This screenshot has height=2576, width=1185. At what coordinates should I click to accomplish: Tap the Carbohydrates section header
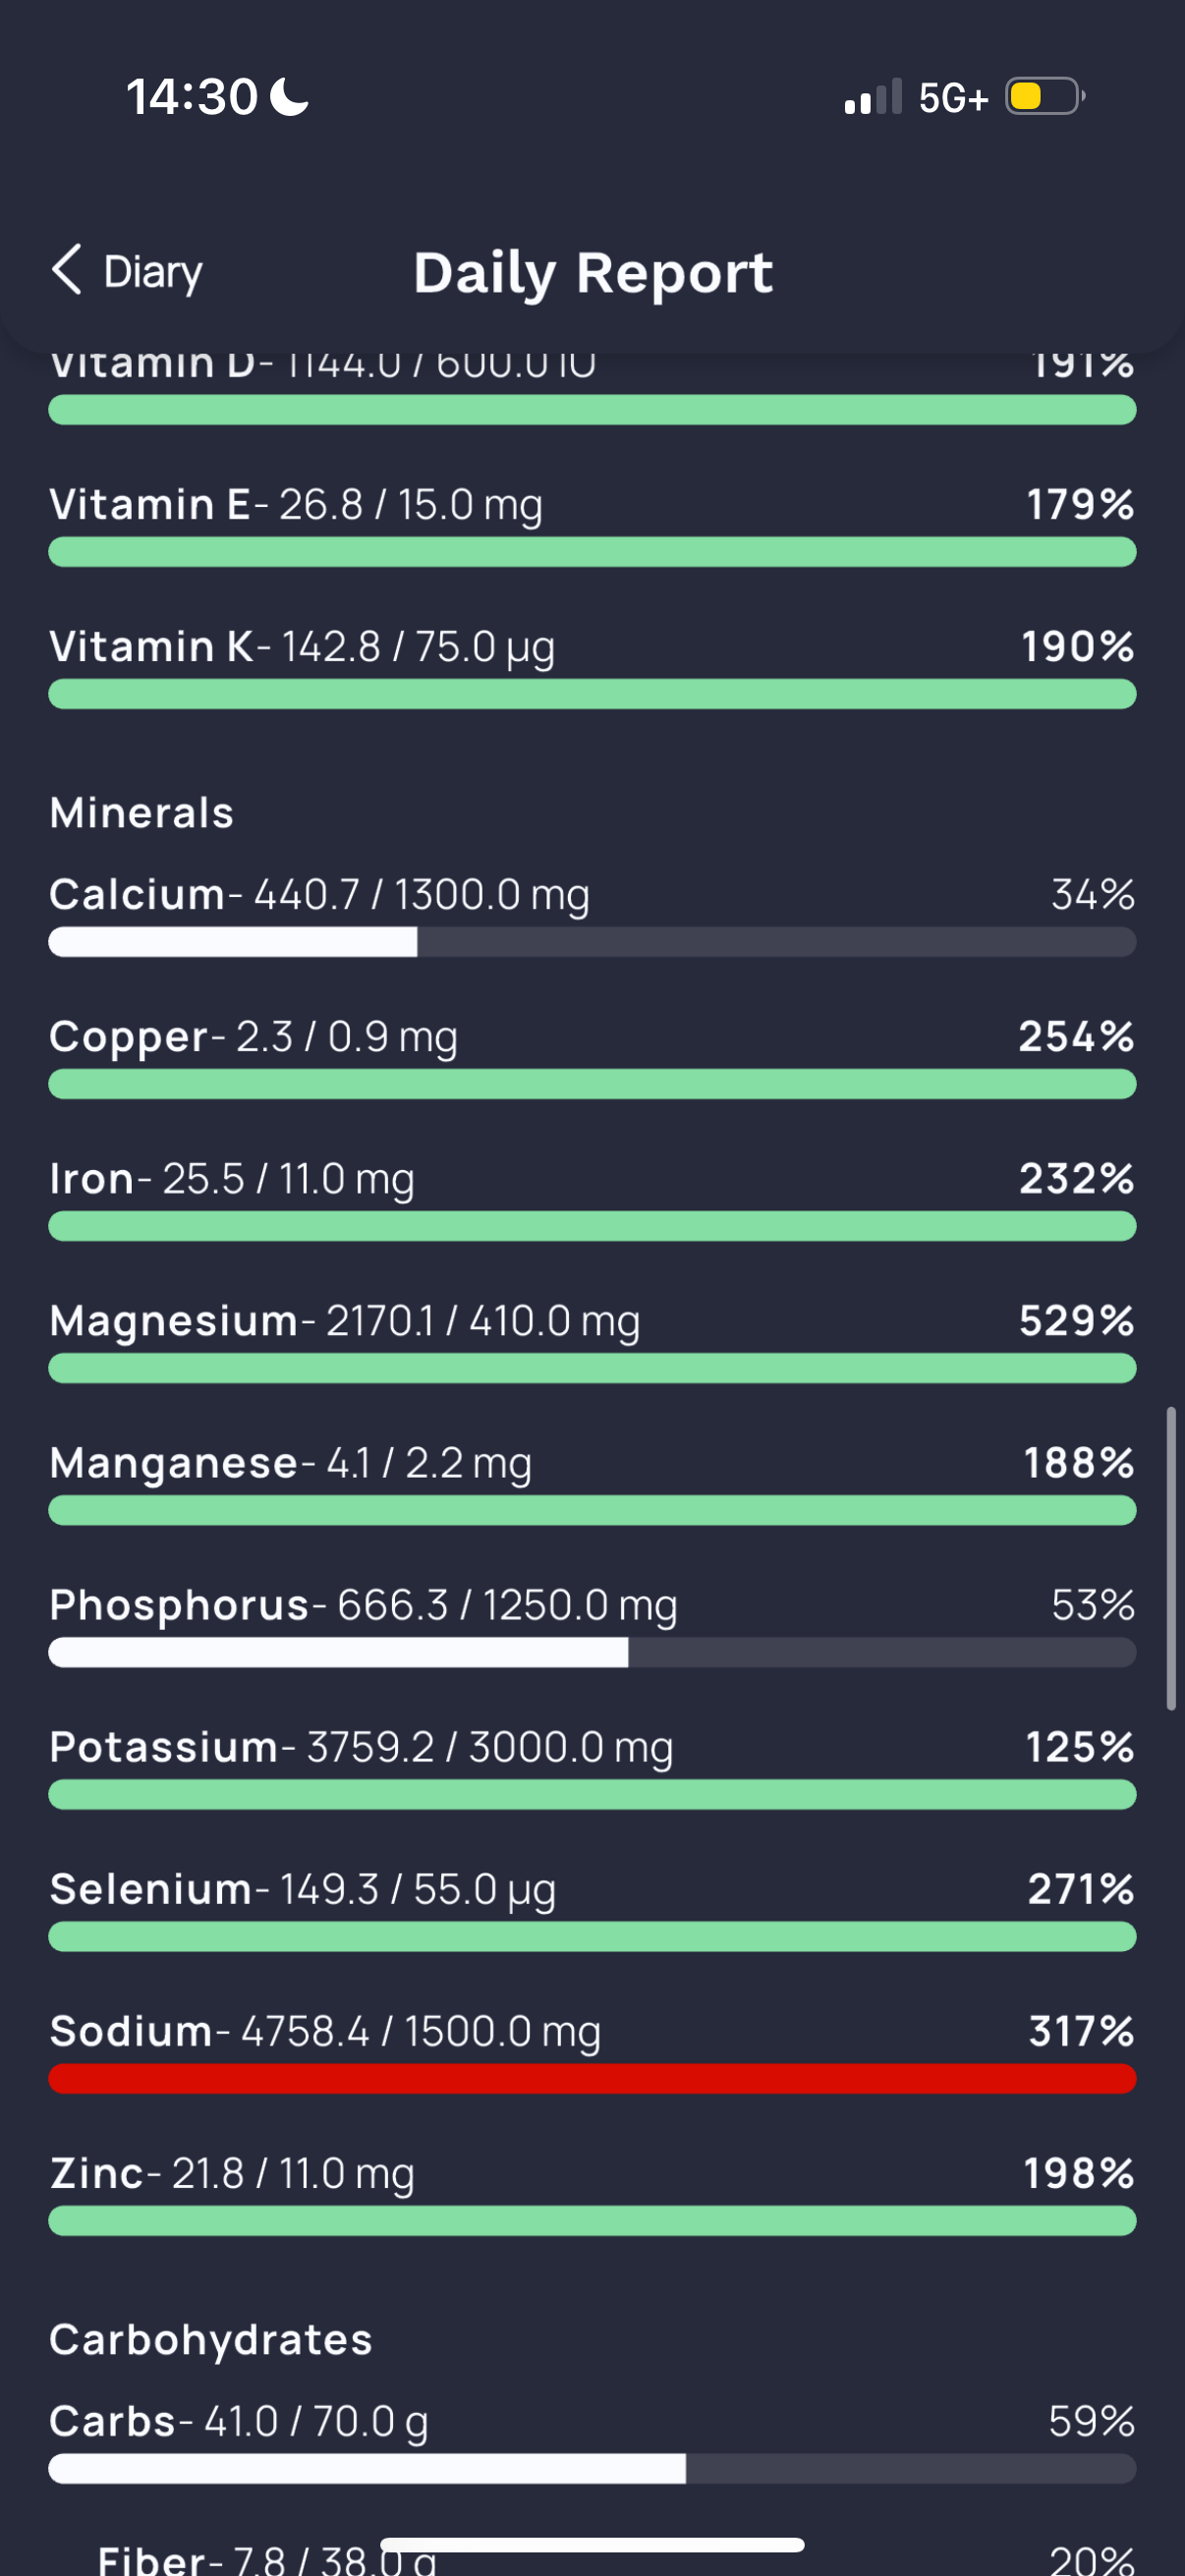coord(211,2340)
